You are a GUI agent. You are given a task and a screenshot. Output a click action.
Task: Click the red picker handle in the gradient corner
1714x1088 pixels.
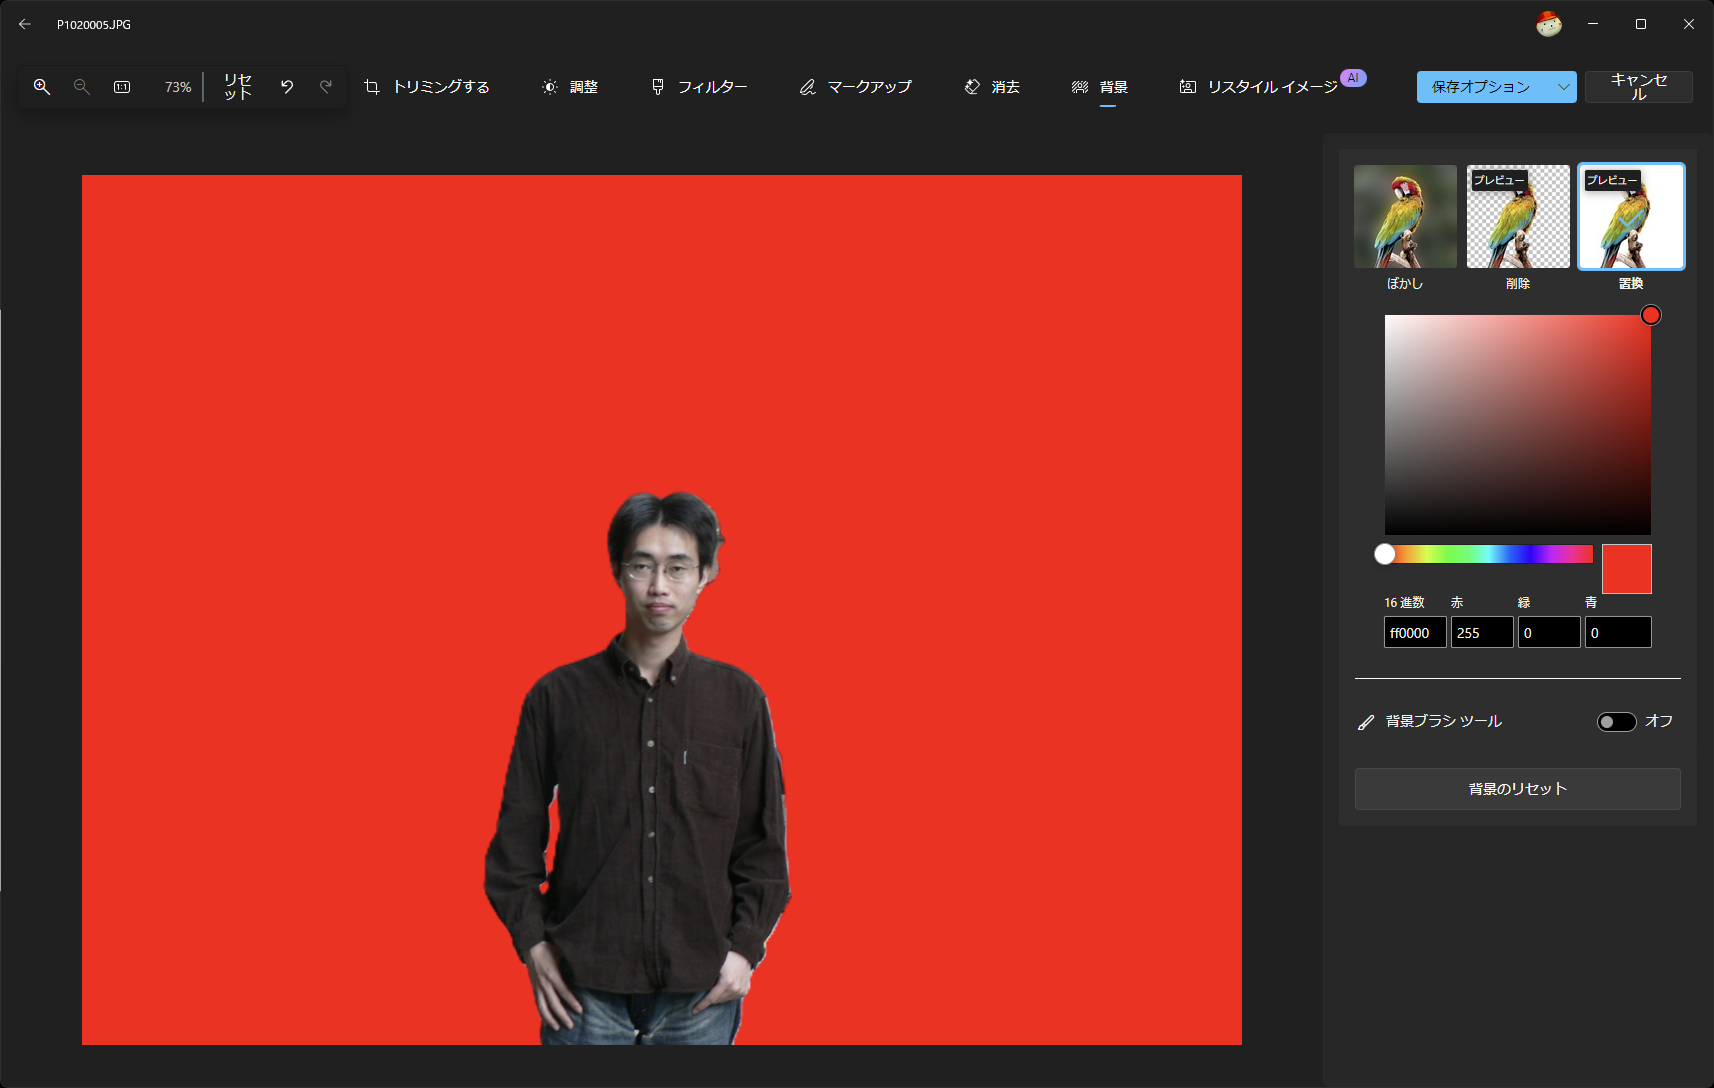(x=1651, y=315)
